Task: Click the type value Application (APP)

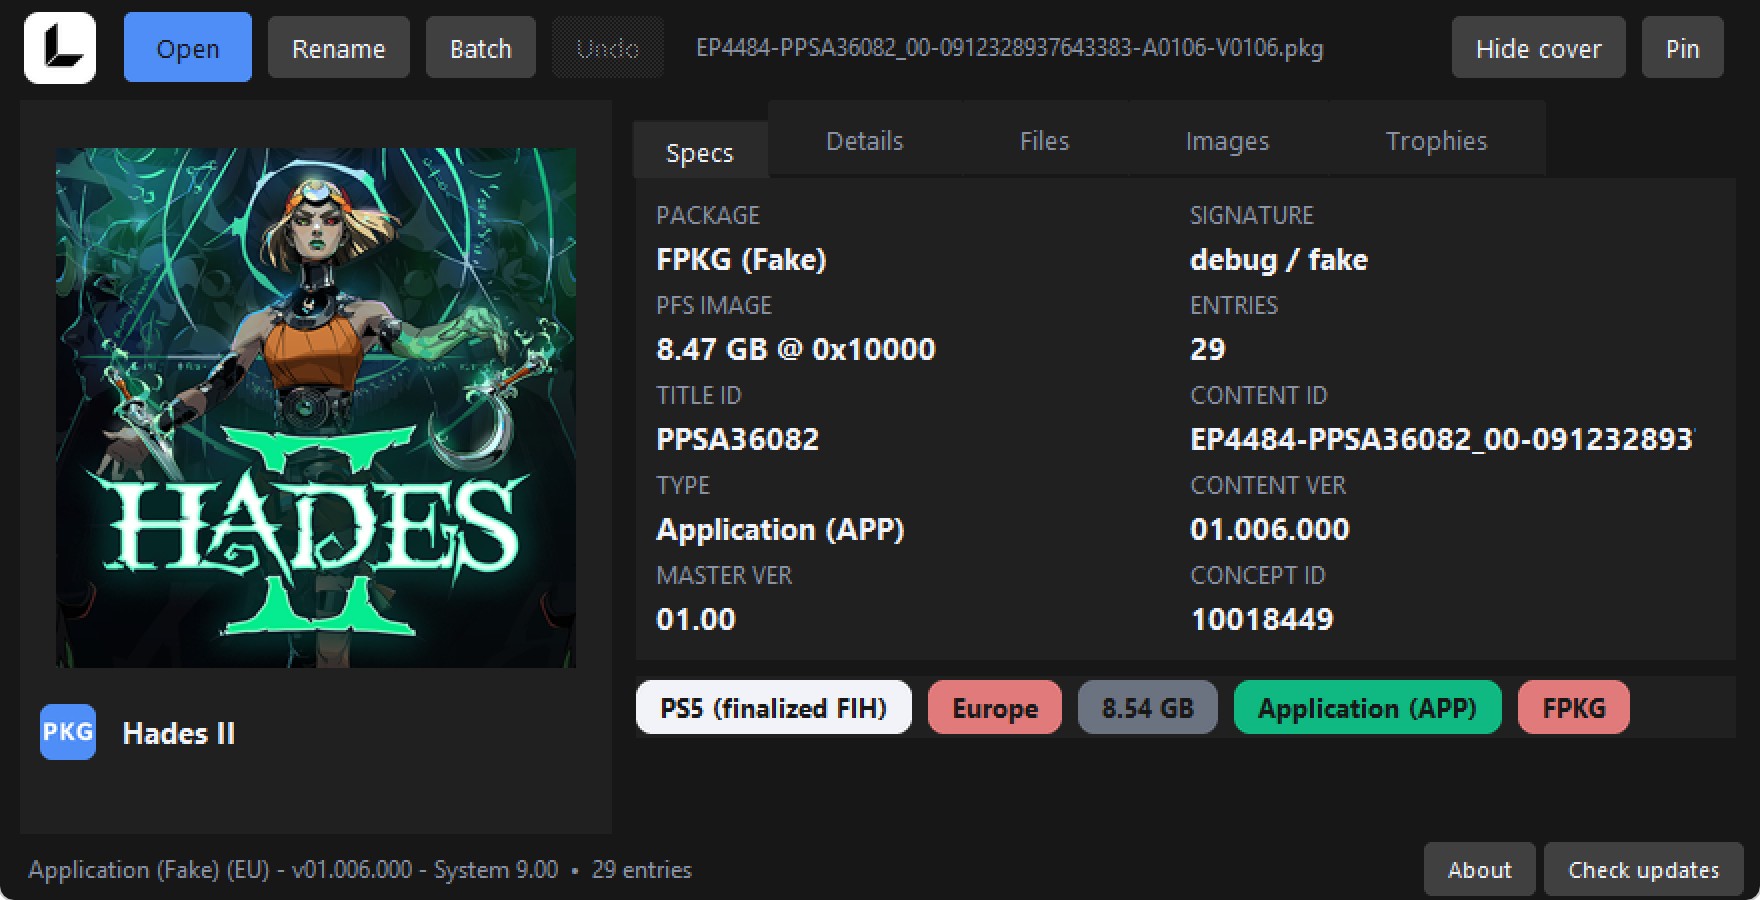Action: tap(780, 529)
